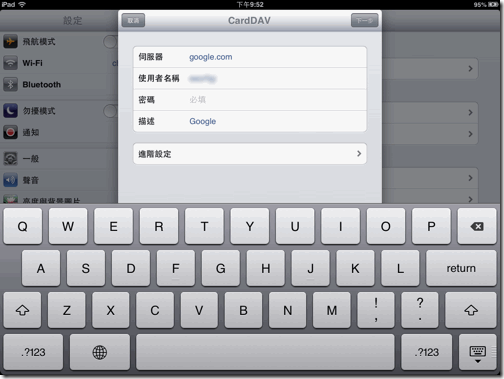
Task: Tap the next (下一步) button in CardDAV
Action: pos(364,21)
